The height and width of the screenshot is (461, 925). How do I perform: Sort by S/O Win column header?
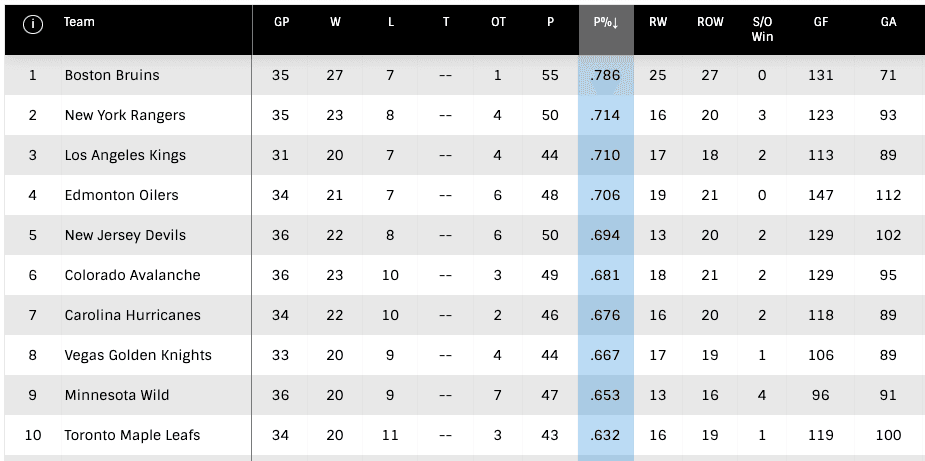(x=763, y=29)
